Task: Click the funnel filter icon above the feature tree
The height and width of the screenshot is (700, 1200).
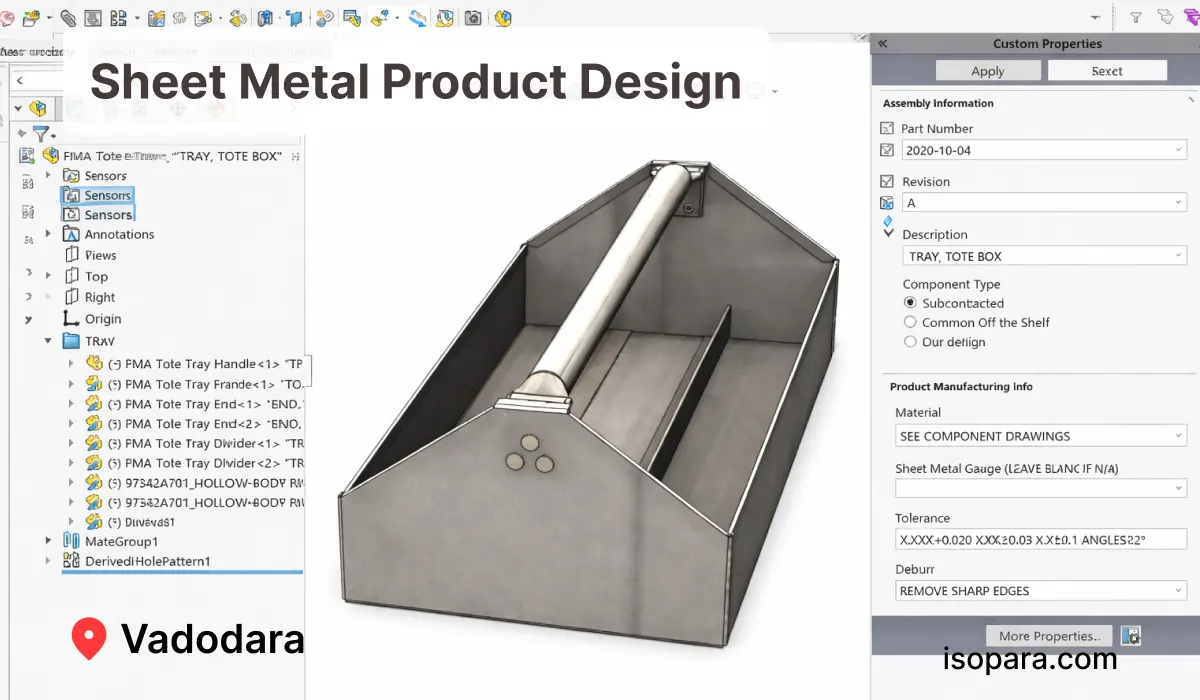Action: [x=40, y=133]
